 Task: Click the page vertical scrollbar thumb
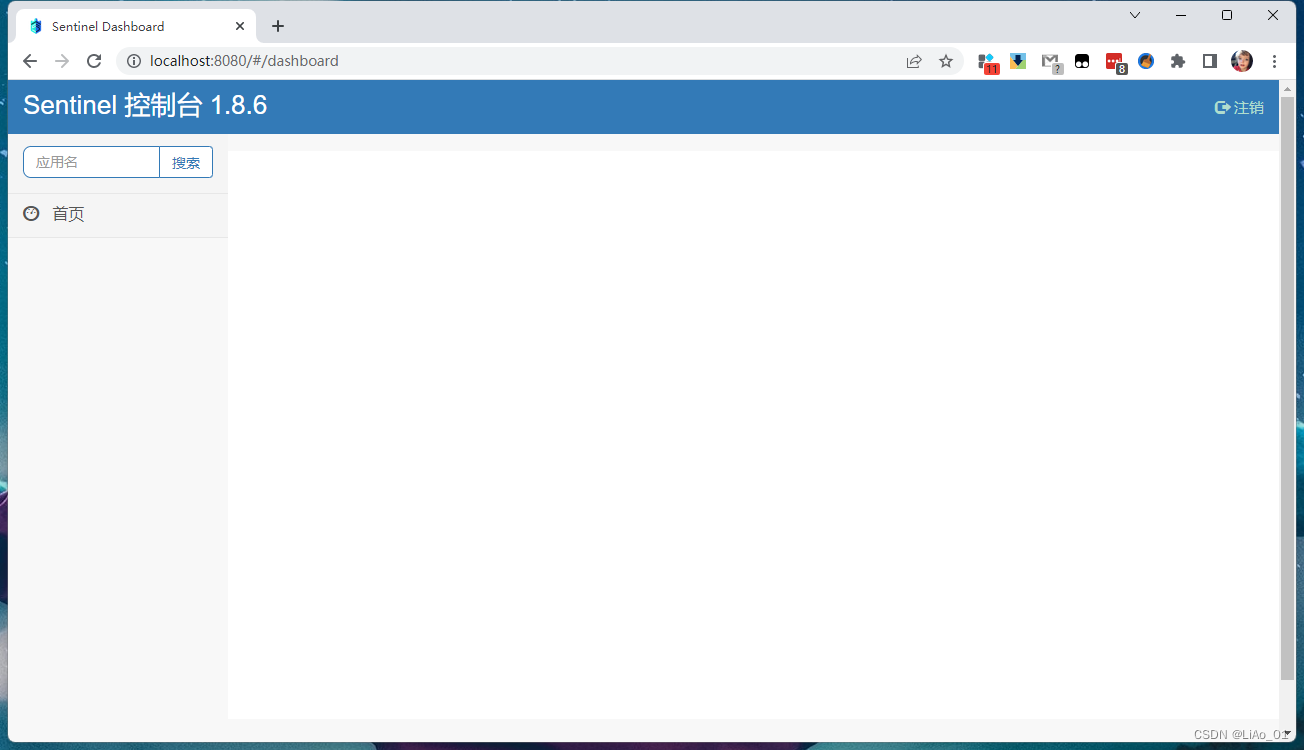coord(1287,388)
